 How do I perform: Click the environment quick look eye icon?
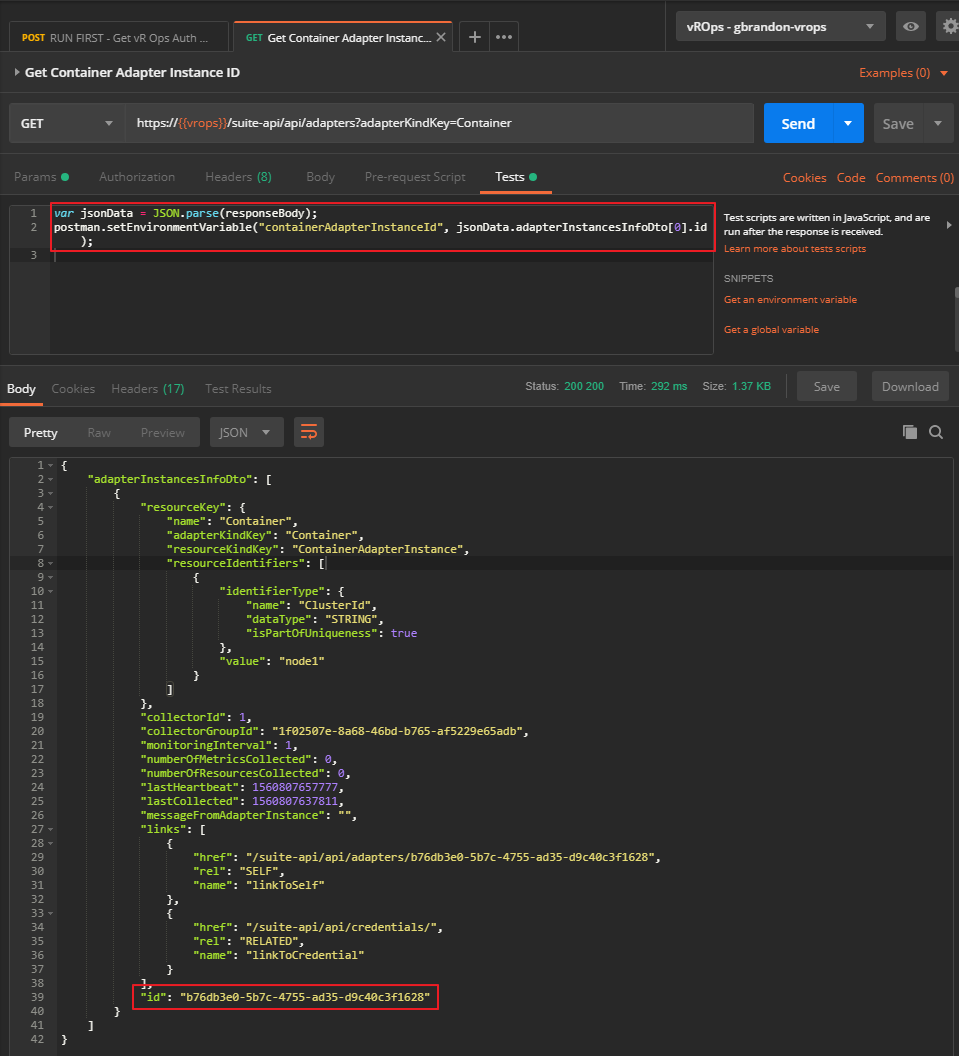910,27
